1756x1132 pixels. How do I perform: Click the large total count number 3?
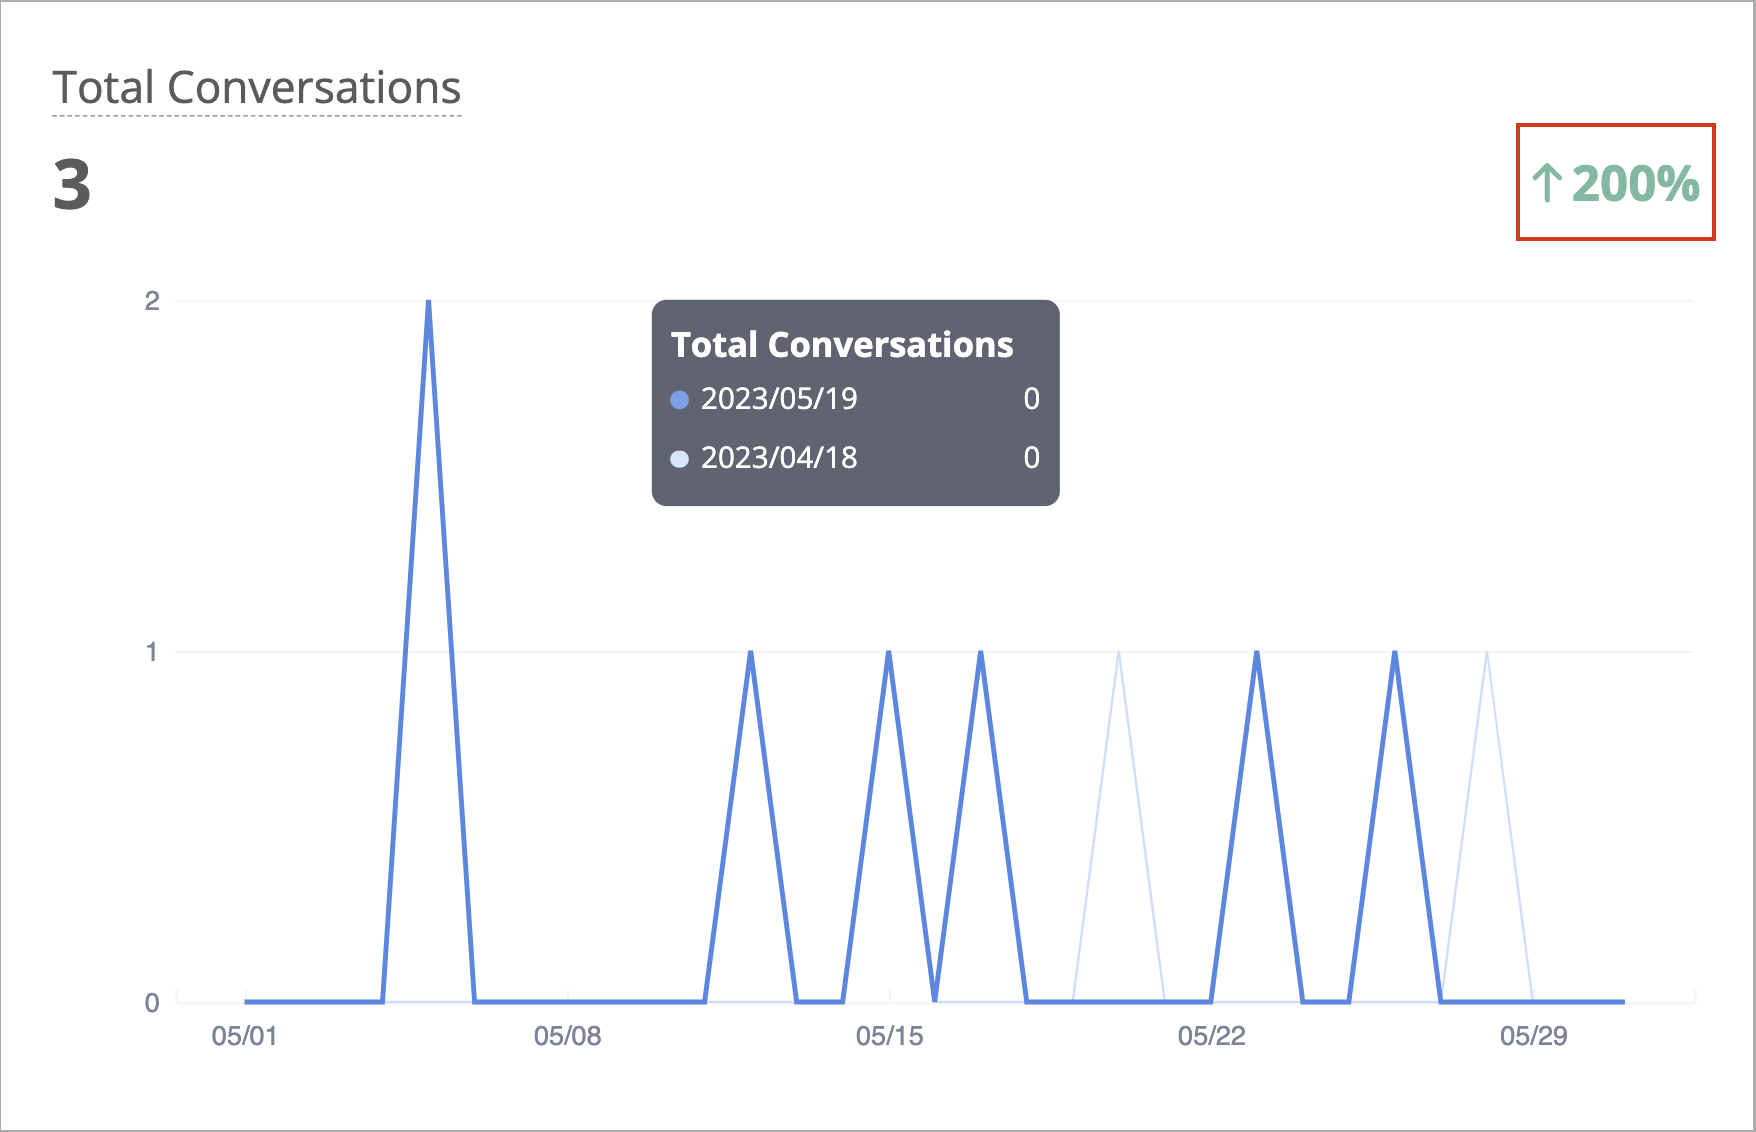[72, 186]
